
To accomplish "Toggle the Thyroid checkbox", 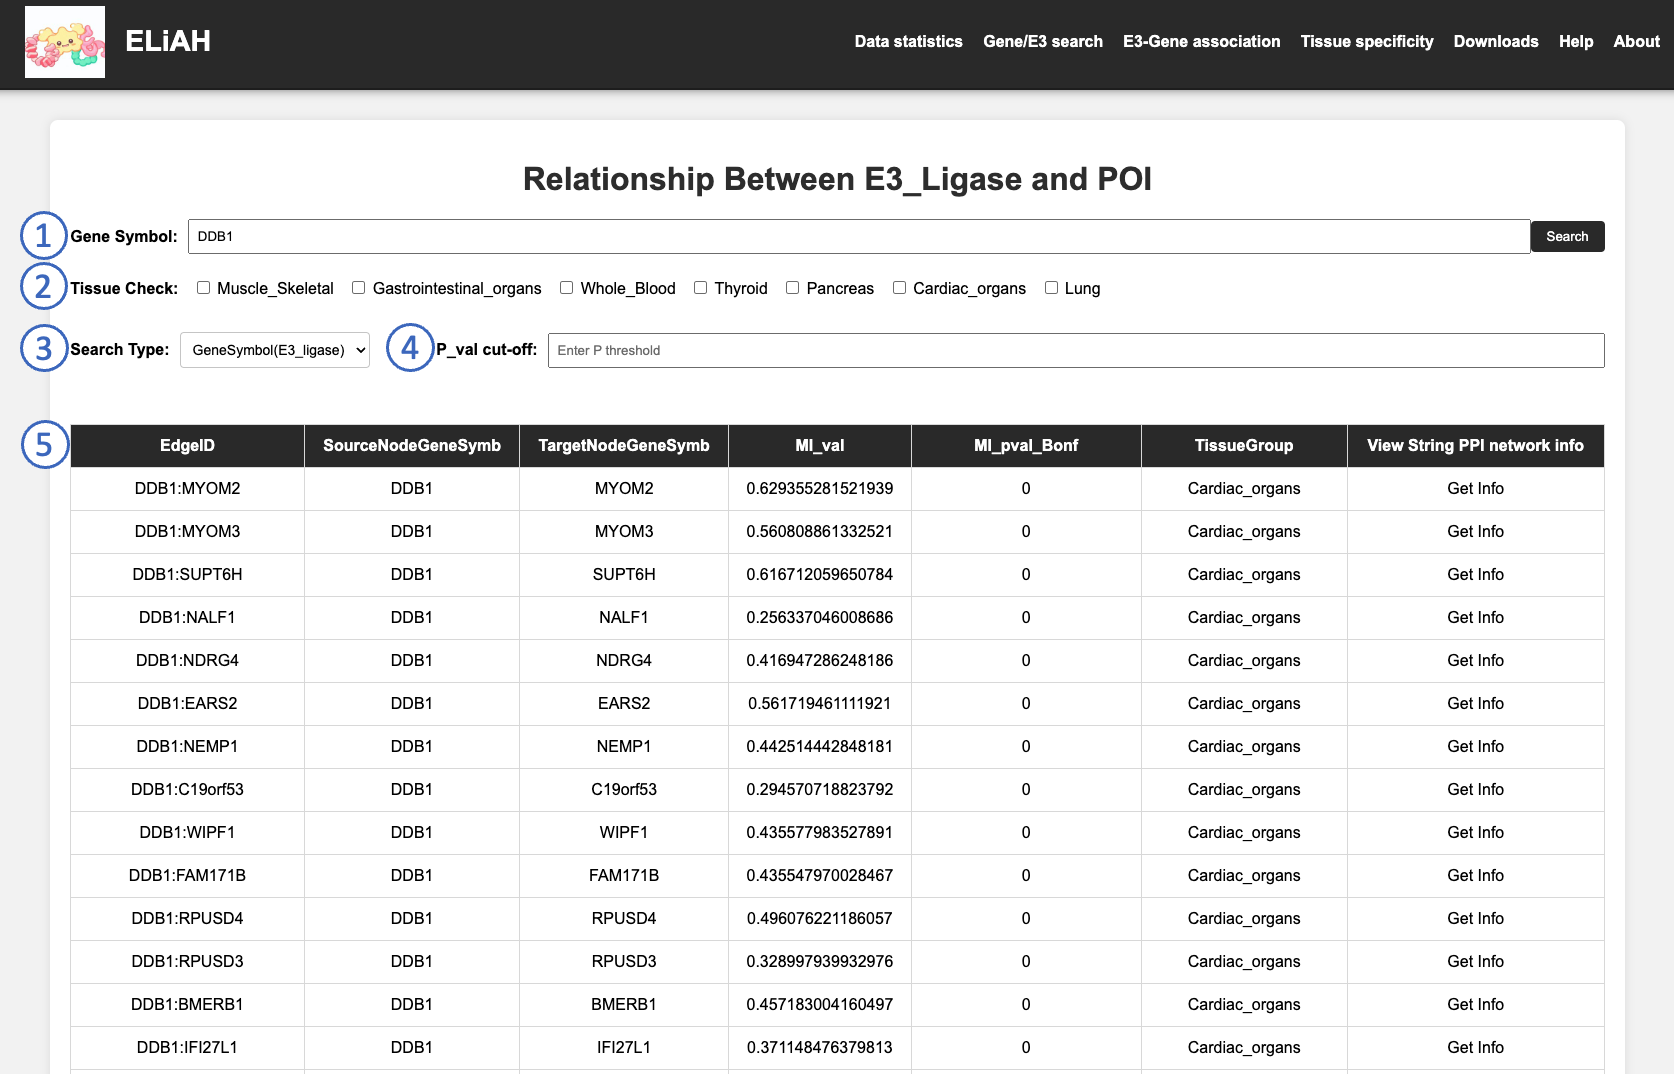I will pos(701,288).
